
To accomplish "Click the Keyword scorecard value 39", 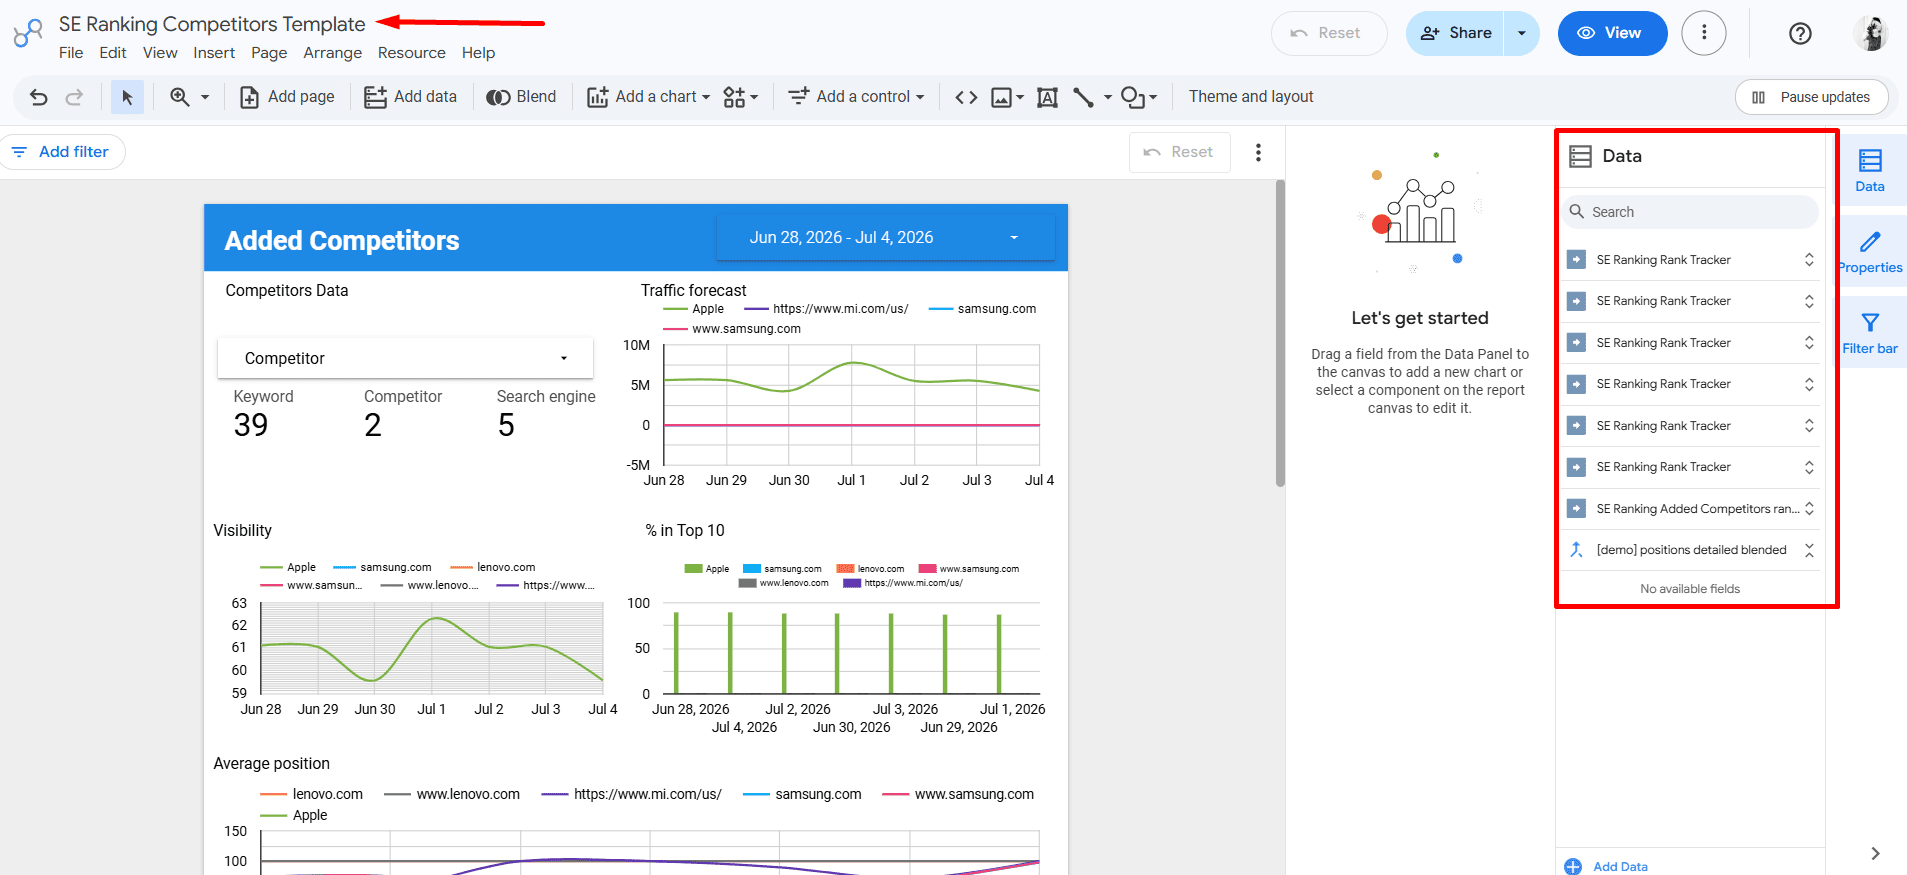I will click(251, 425).
